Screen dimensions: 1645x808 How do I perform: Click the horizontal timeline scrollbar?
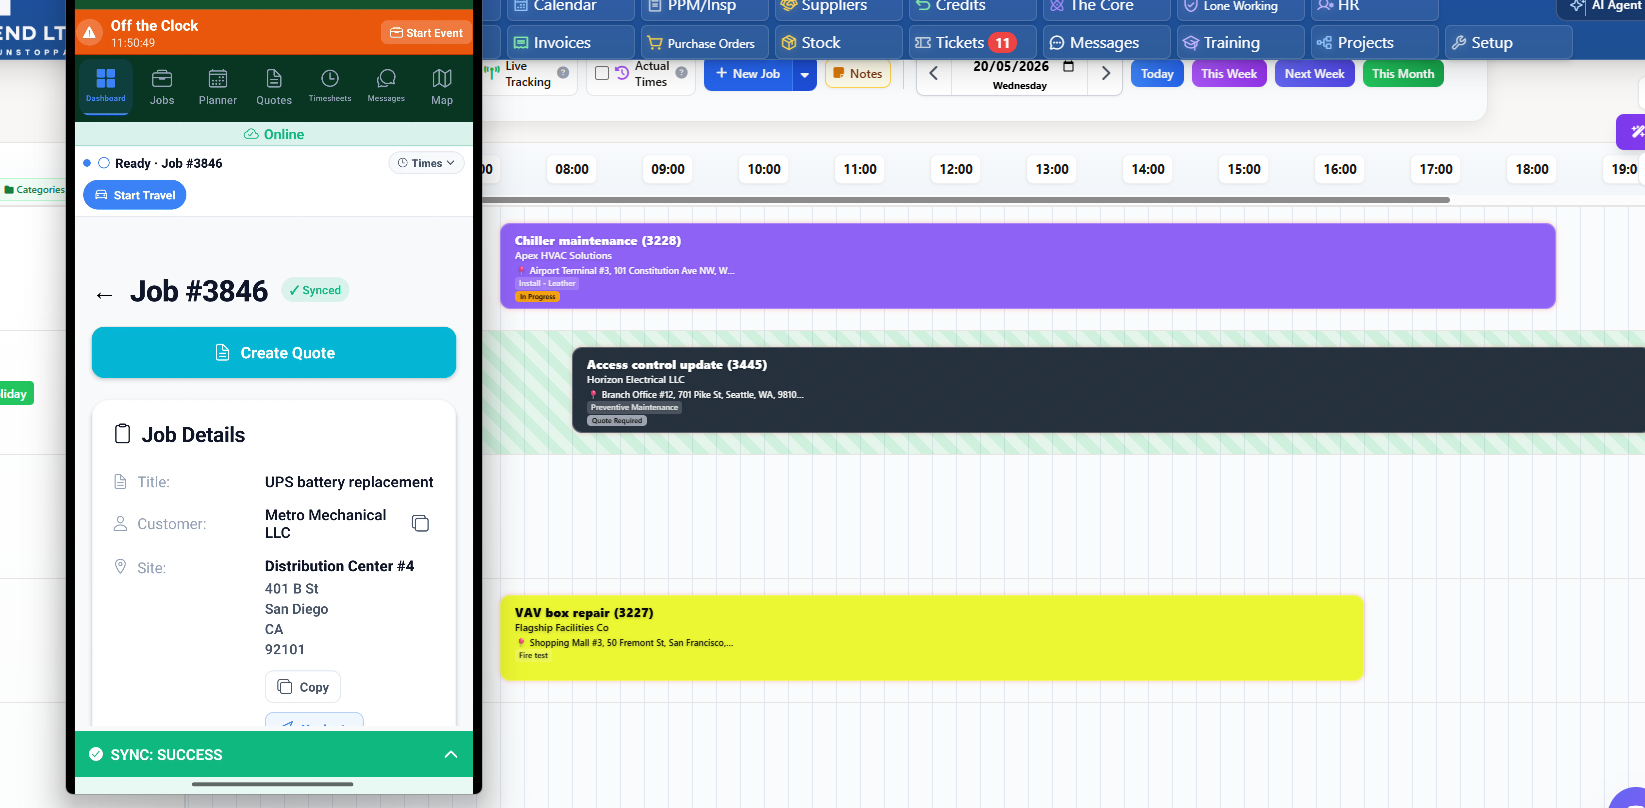tap(966, 200)
